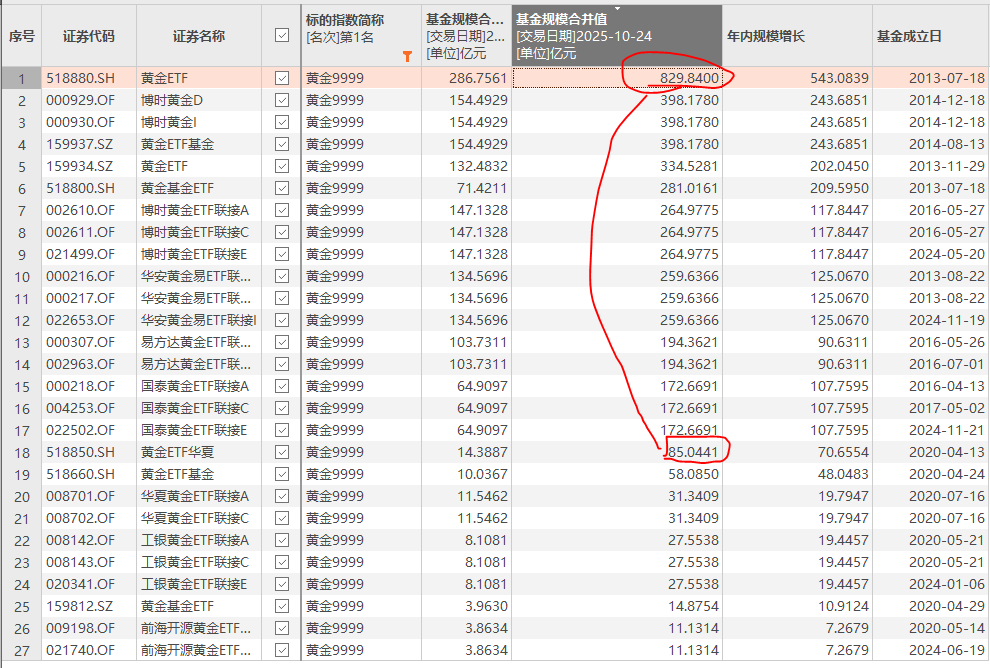Click security code 004253.OF
The image size is (990, 668).
(80, 408)
